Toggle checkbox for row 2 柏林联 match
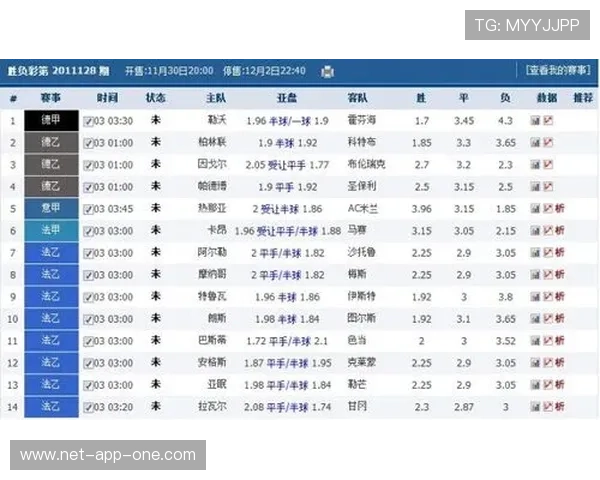Image resolution: width=600 pixels, height=480 pixels. click(88, 144)
